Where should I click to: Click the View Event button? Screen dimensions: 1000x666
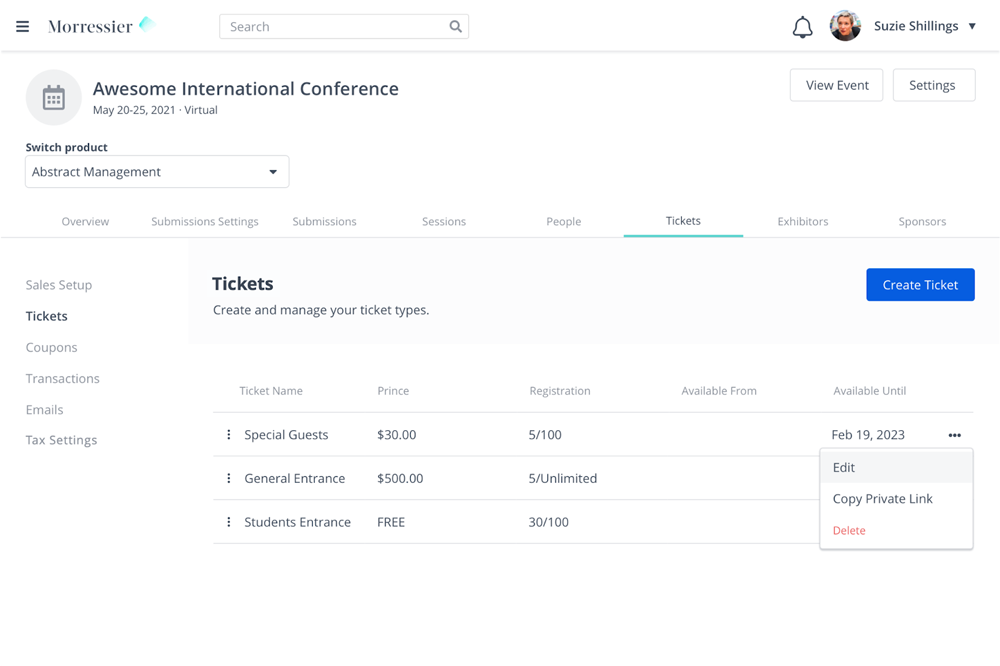tap(836, 85)
